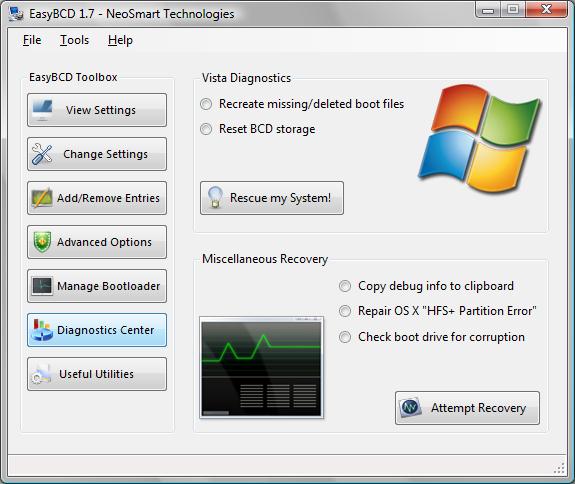Open Add/Remove Entries section
This screenshot has width=575, height=484.
tap(97, 198)
